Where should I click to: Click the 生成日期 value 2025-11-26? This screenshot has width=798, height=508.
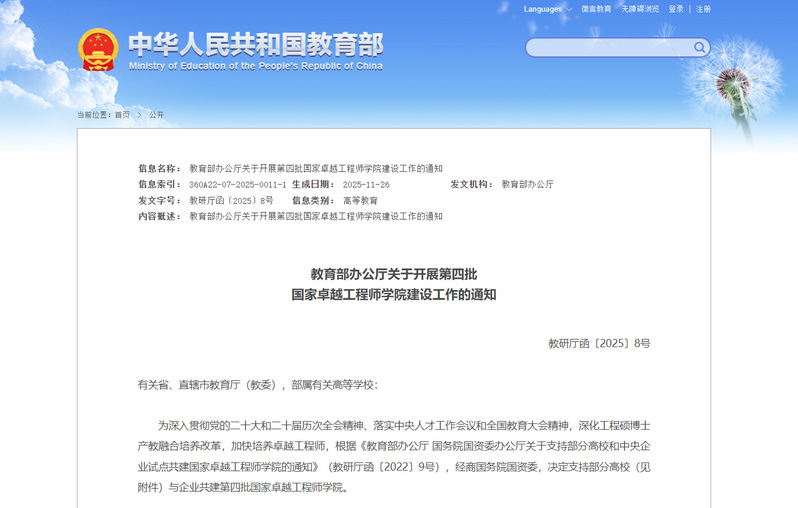(366, 185)
